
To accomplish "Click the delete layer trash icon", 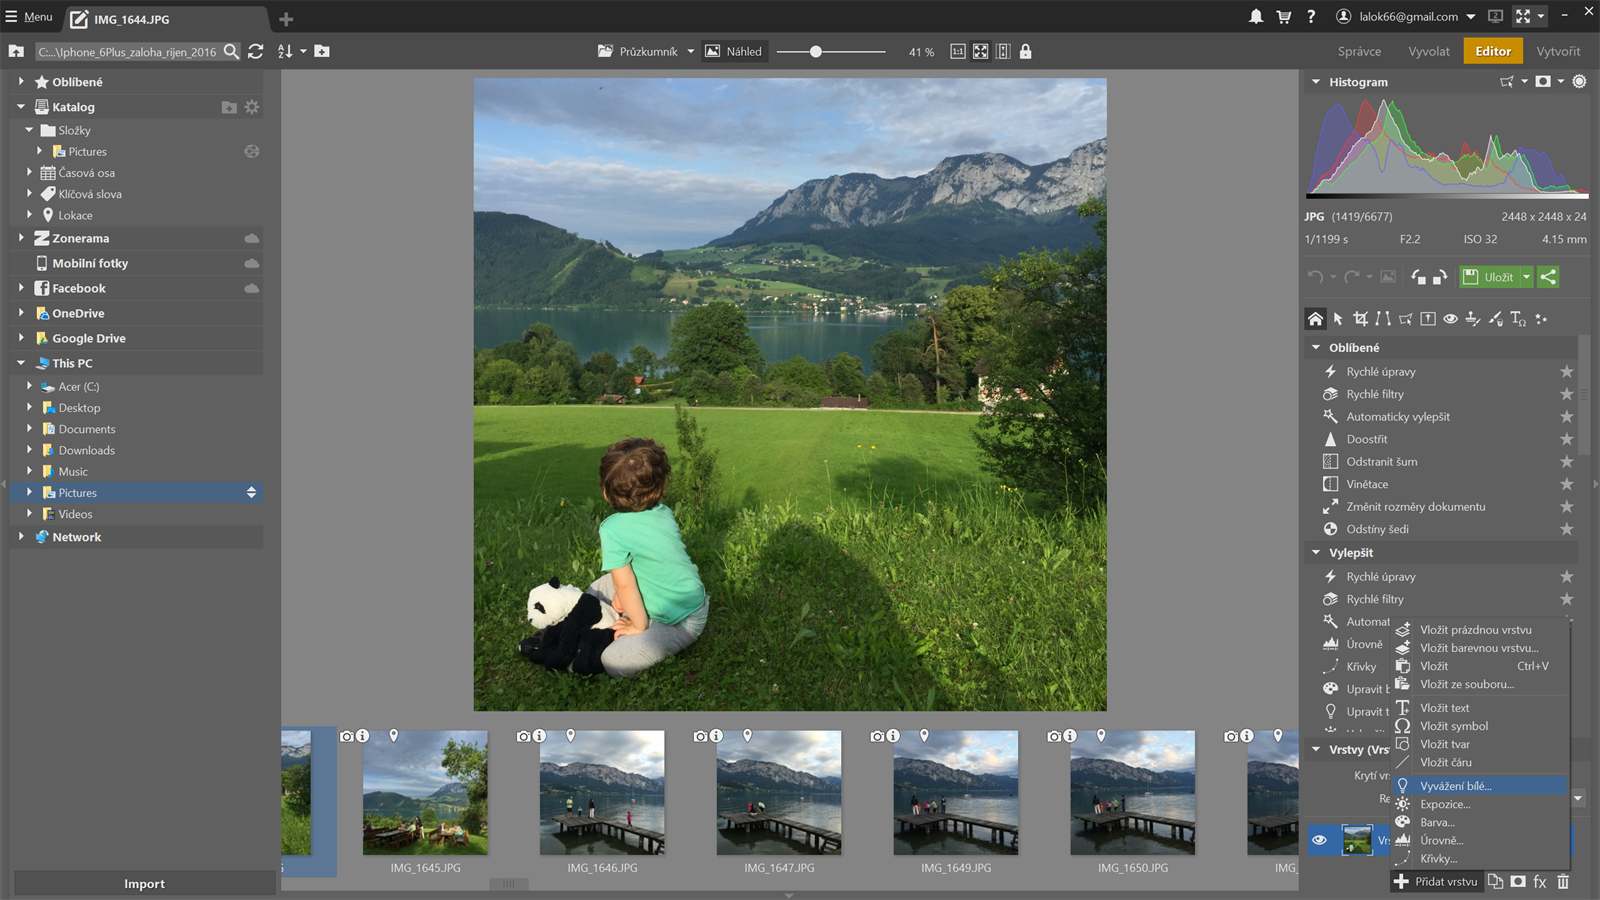I will coord(1563,882).
